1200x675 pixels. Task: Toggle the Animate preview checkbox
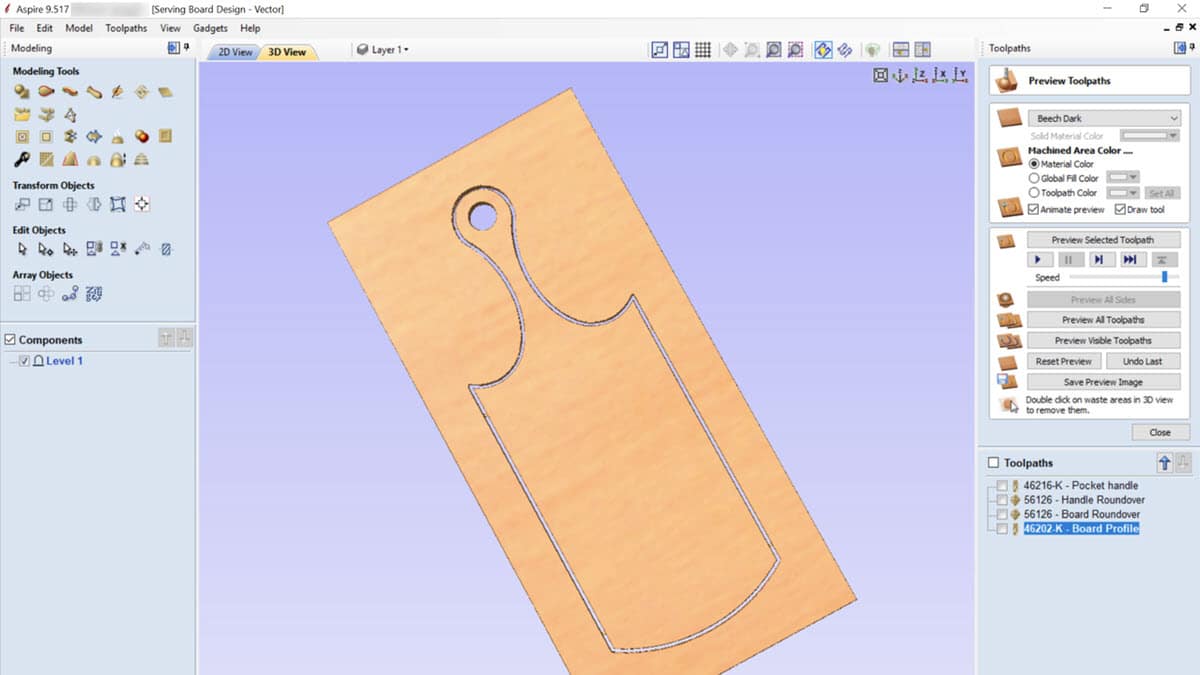[x=1034, y=209]
